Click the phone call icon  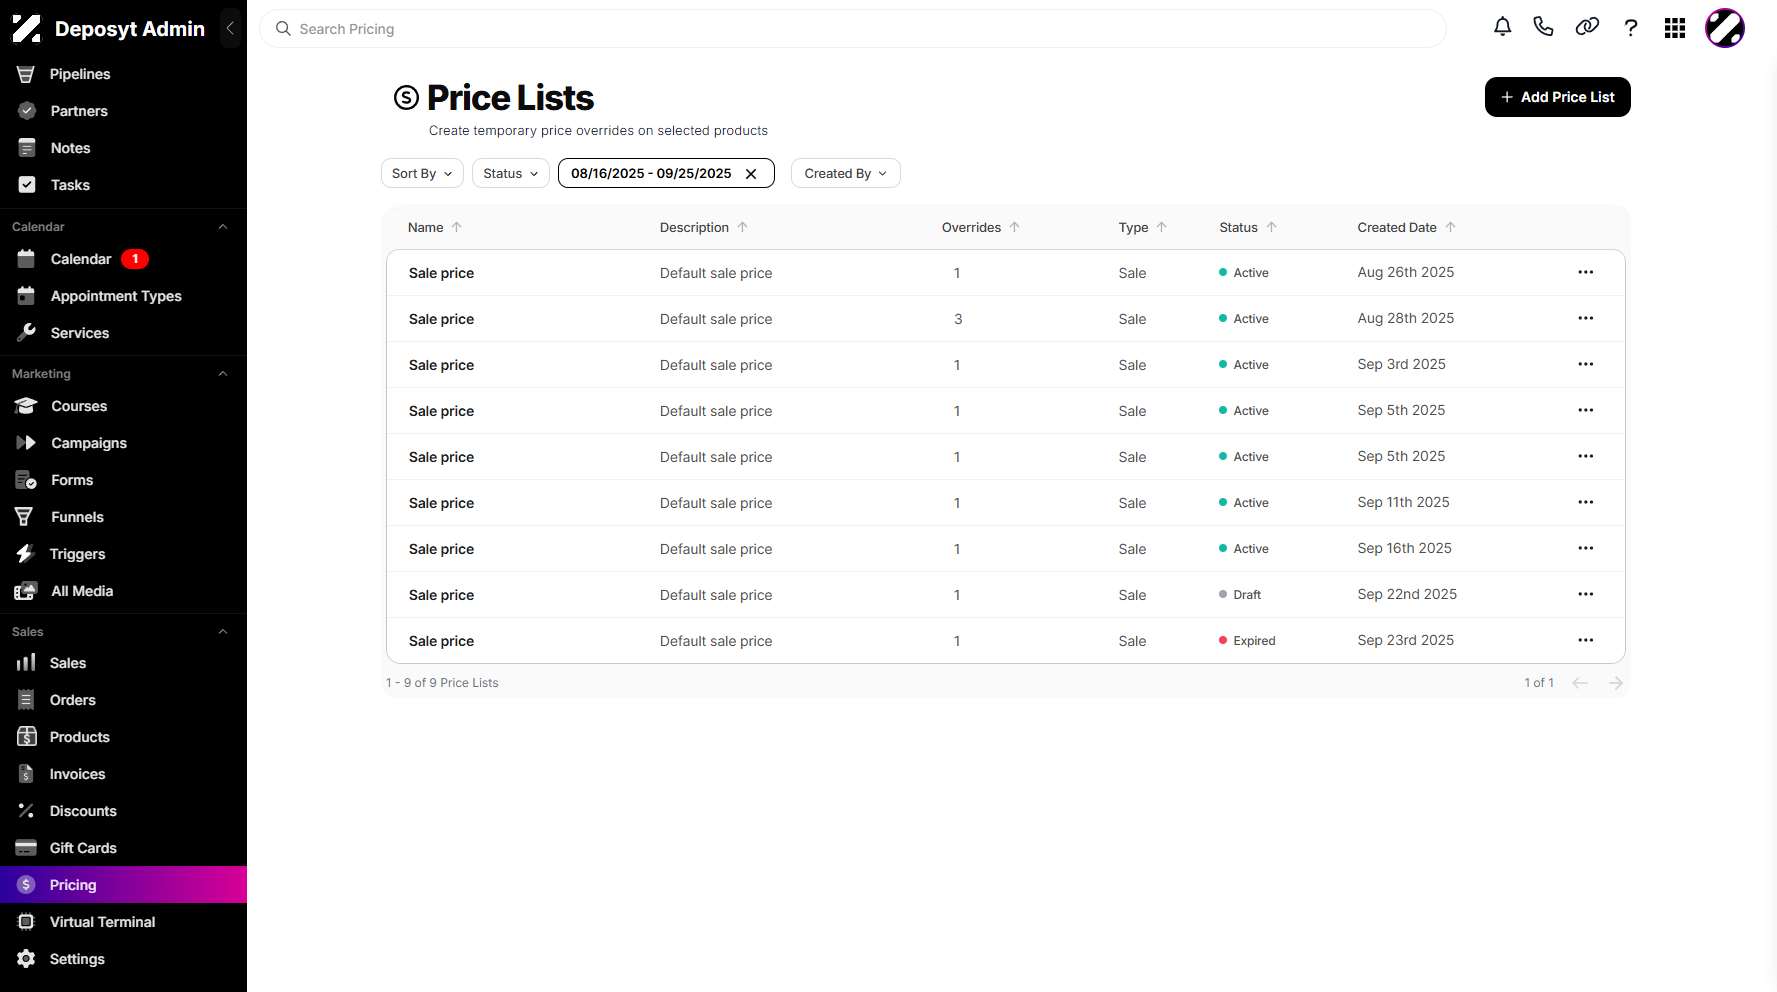coord(1544,27)
